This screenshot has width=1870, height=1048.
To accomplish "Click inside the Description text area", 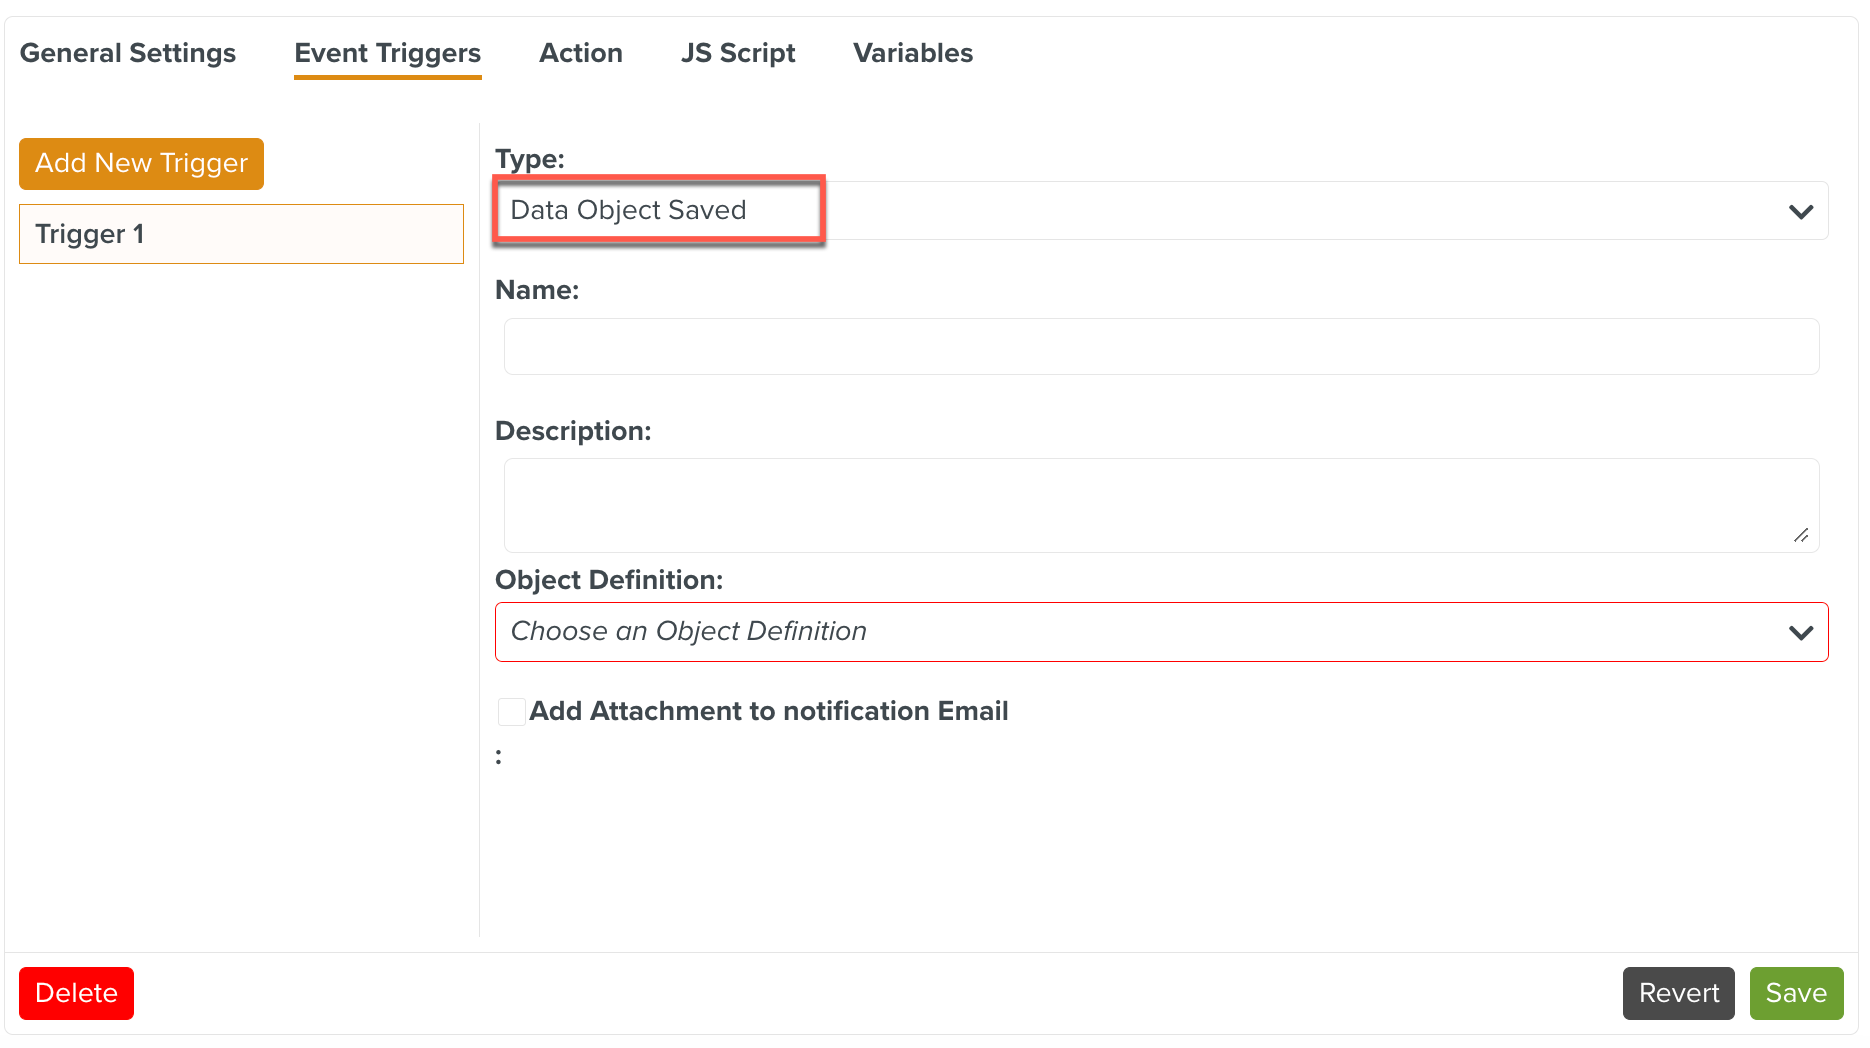I will click(x=1161, y=505).
